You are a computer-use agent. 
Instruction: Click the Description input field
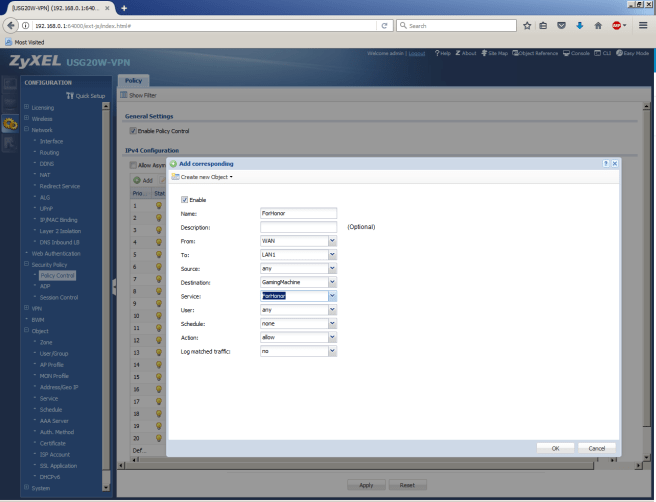click(298, 227)
